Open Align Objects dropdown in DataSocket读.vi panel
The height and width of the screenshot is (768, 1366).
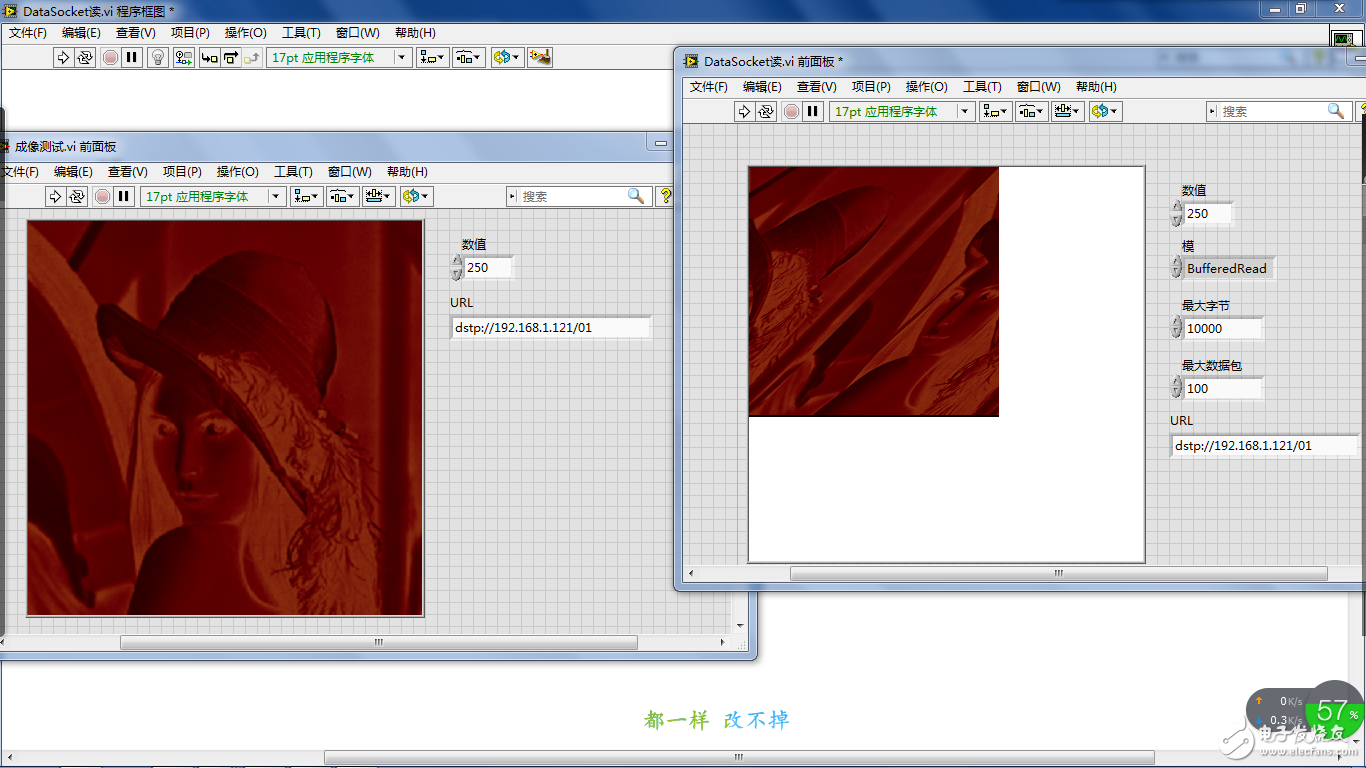tap(996, 112)
